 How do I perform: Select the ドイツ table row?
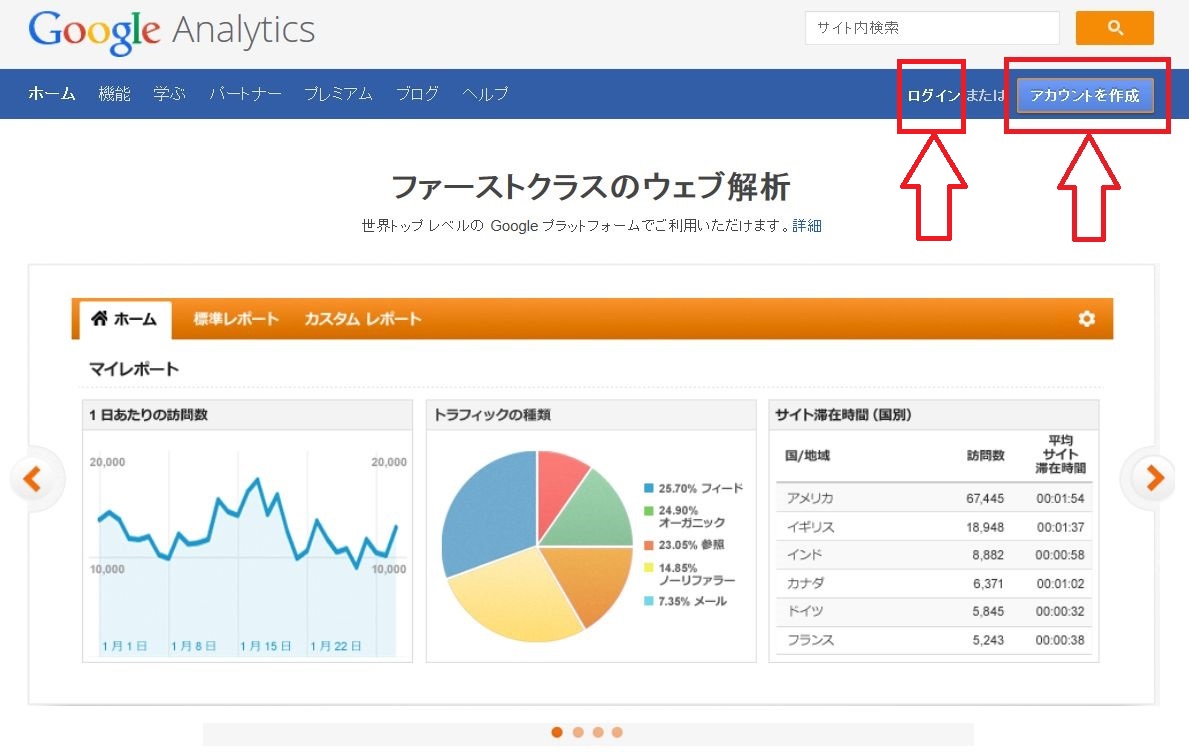(x=934, y=611)
